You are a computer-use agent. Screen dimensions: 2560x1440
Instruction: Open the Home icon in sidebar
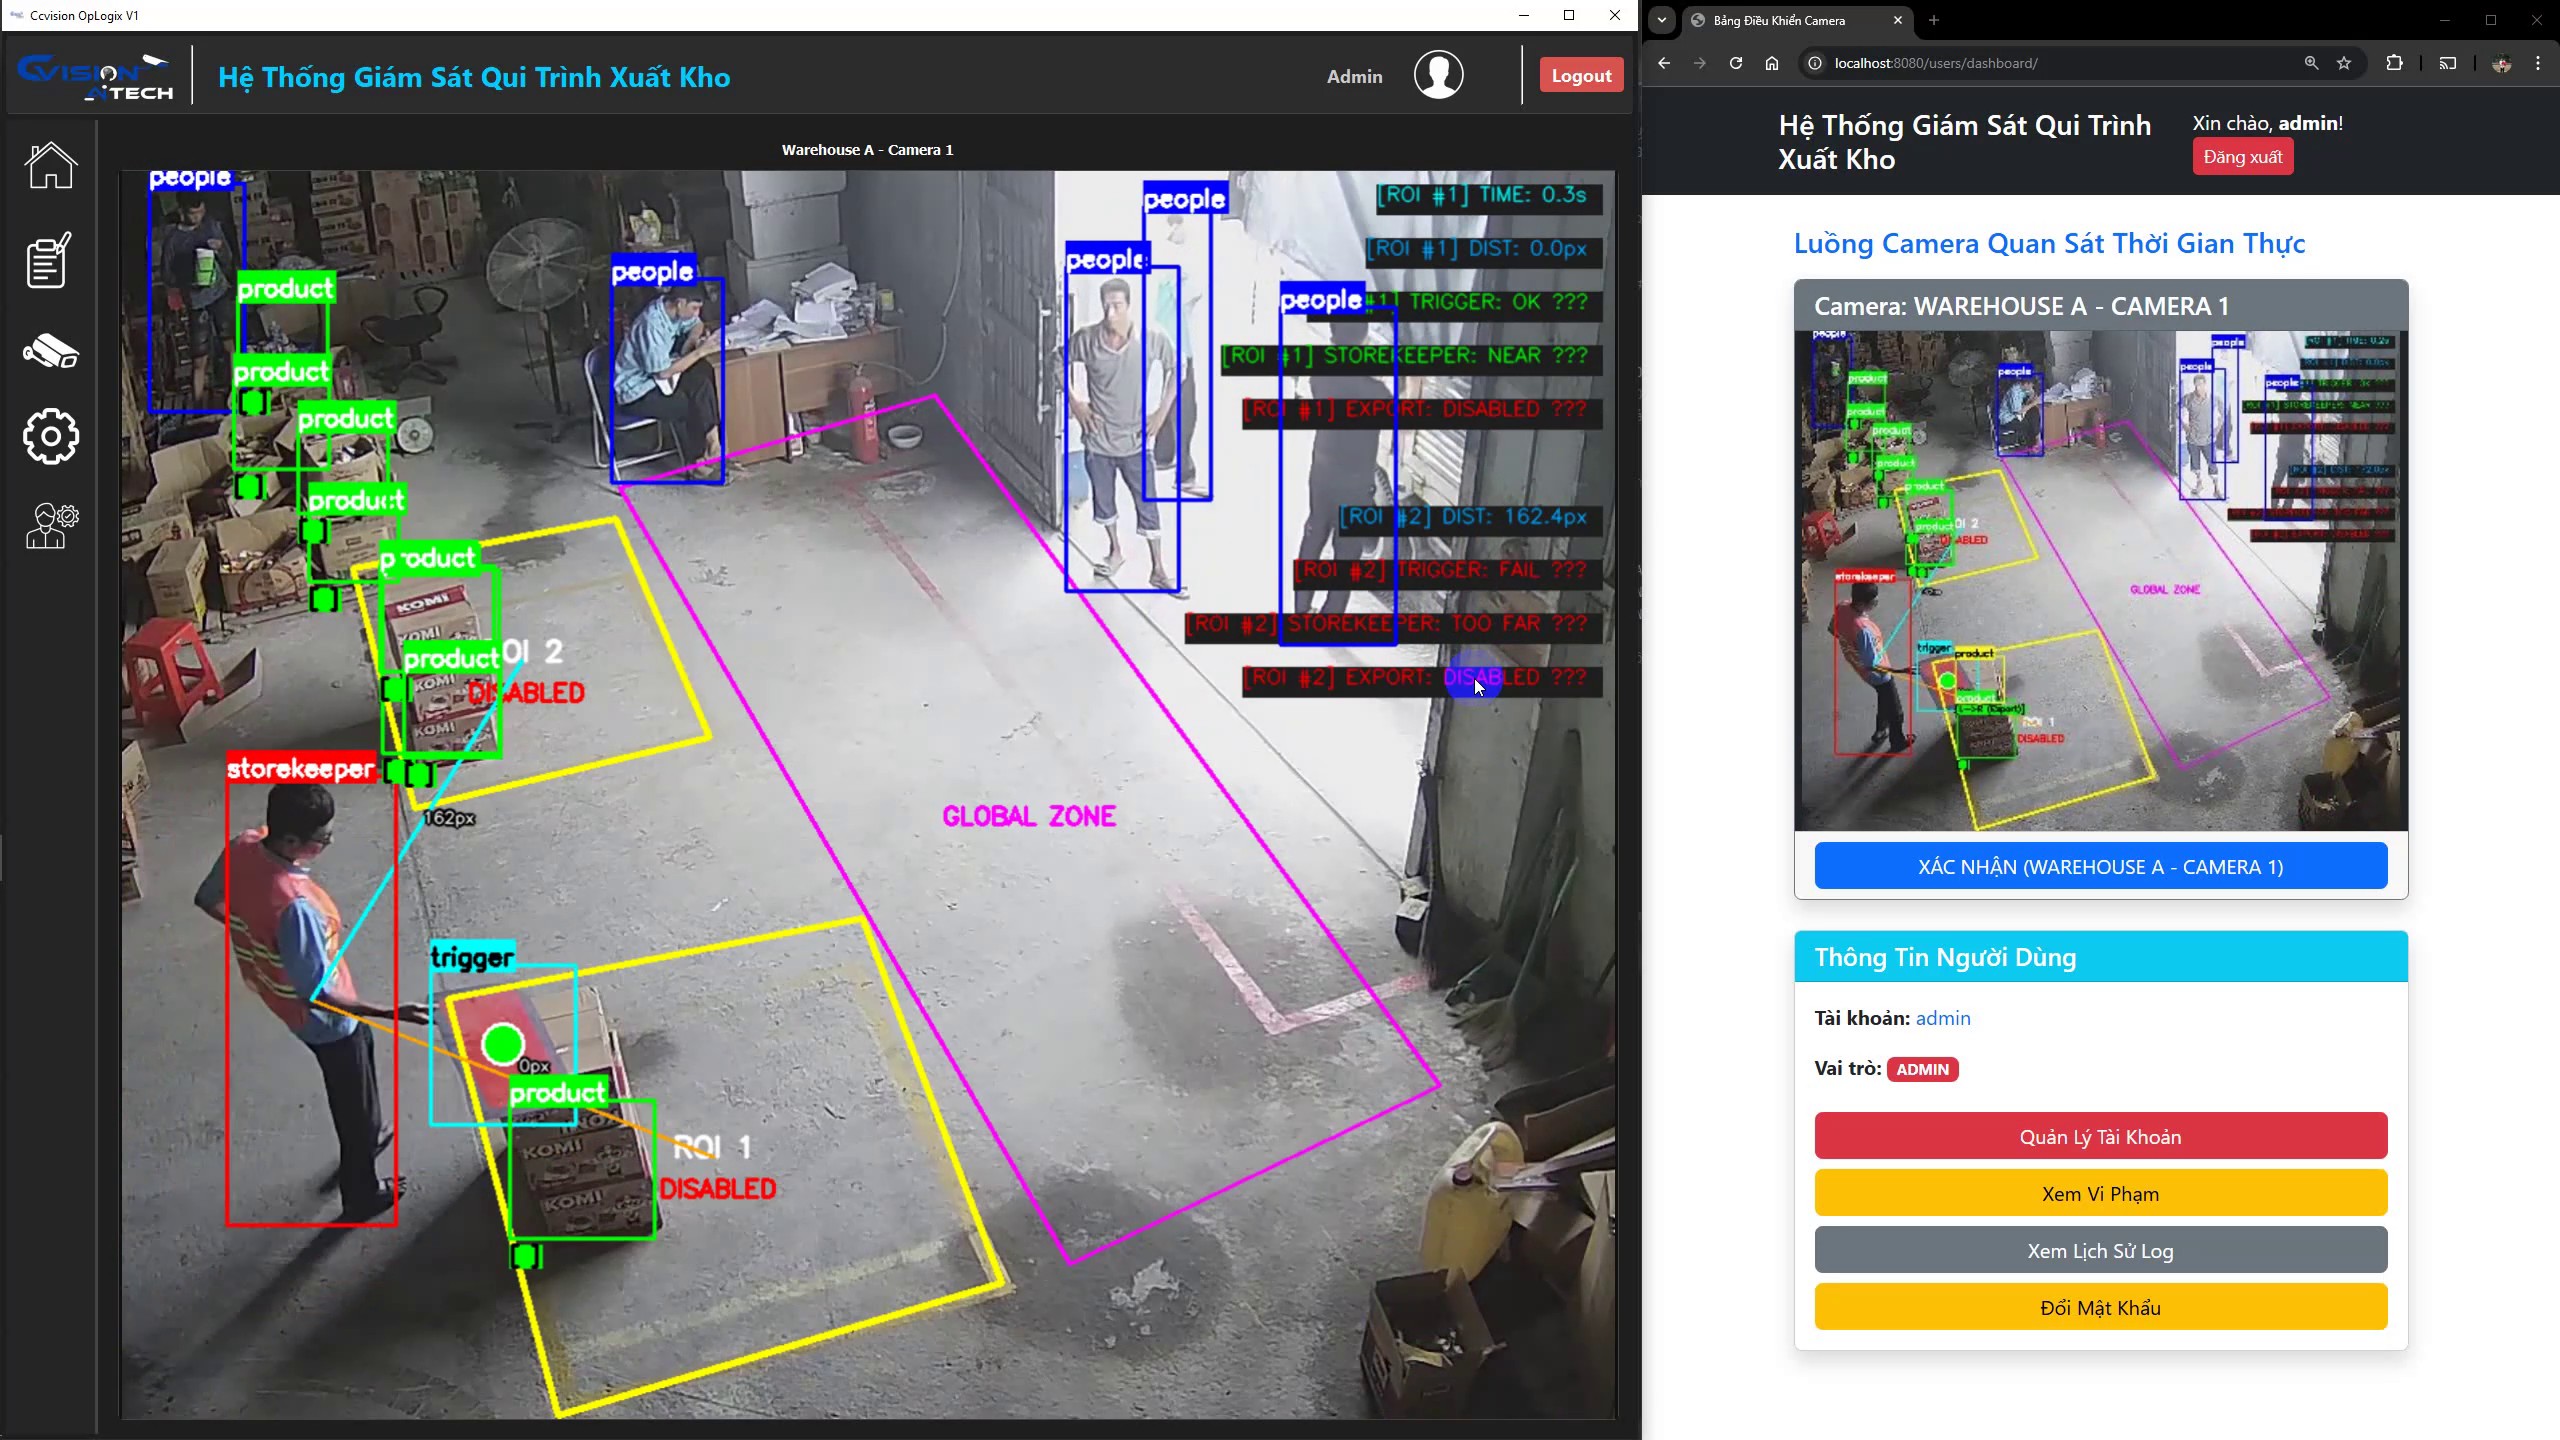pyautogui.click(x=50, y=165)
